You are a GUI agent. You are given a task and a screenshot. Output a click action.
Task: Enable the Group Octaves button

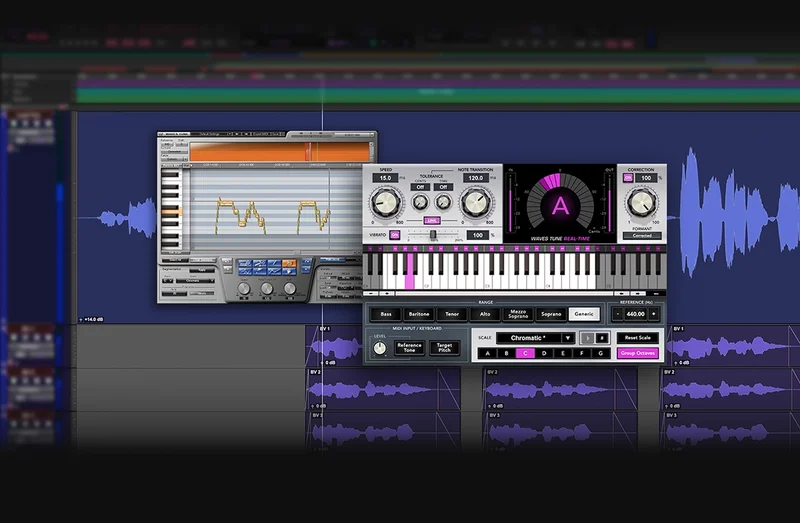pyautogui.click(x=638, y=353)
